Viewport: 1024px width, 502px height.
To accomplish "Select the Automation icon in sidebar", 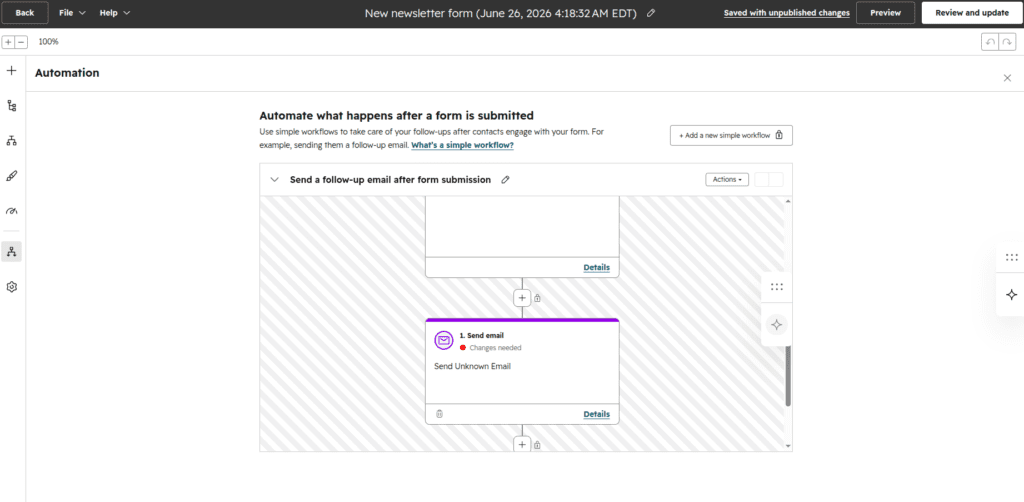I will [x=11, y=251].
